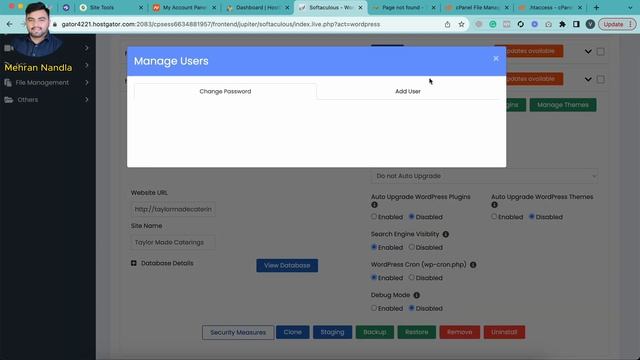Viewport: 640px width, 360px height.
Task: Click the Clone button
Action: click(293, 332)
